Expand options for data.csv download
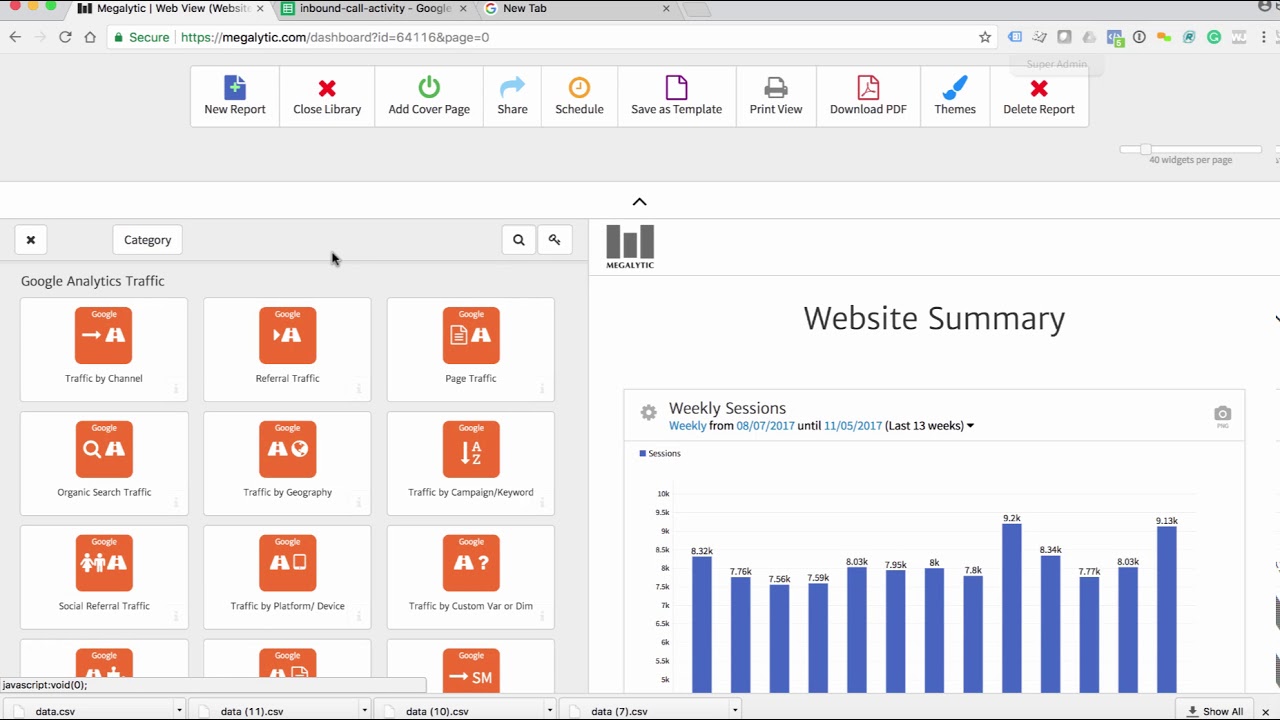Image resolution: width=1280 pixels, height=720 pixels. point(179,711)
